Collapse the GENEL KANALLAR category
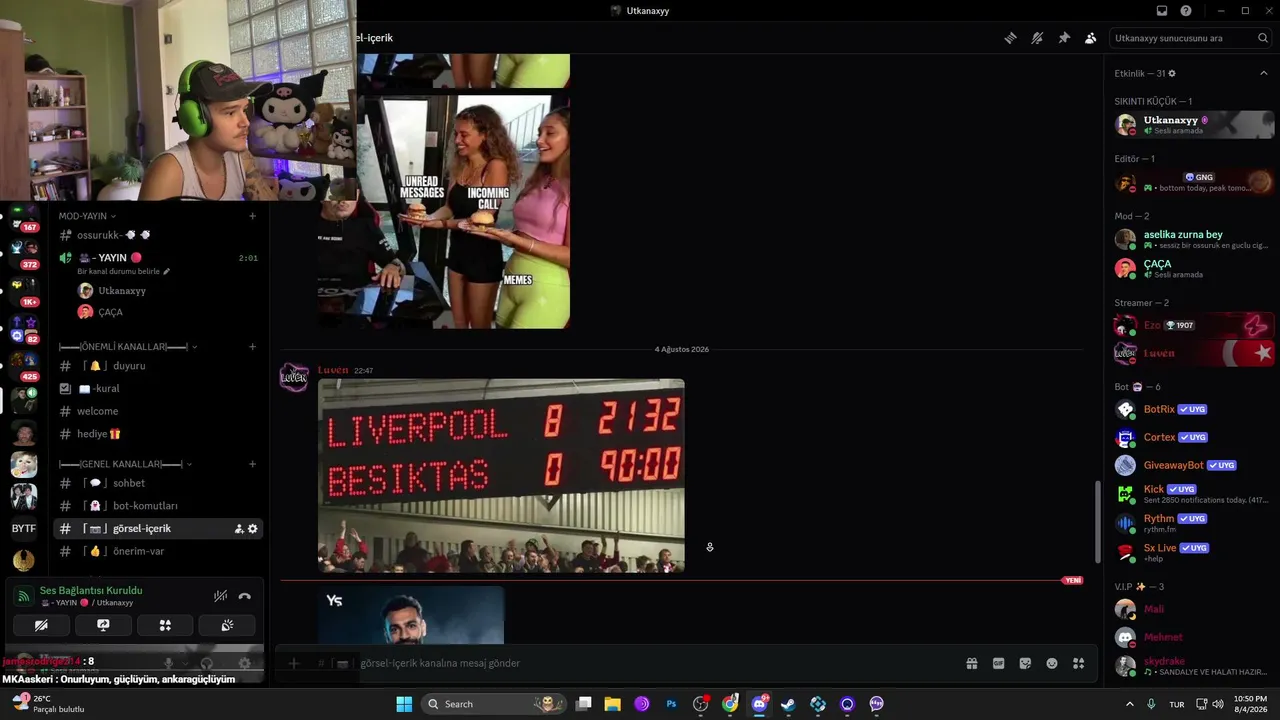The width and height of the screenshot is (1280, 720). click(x=125, y=464)
